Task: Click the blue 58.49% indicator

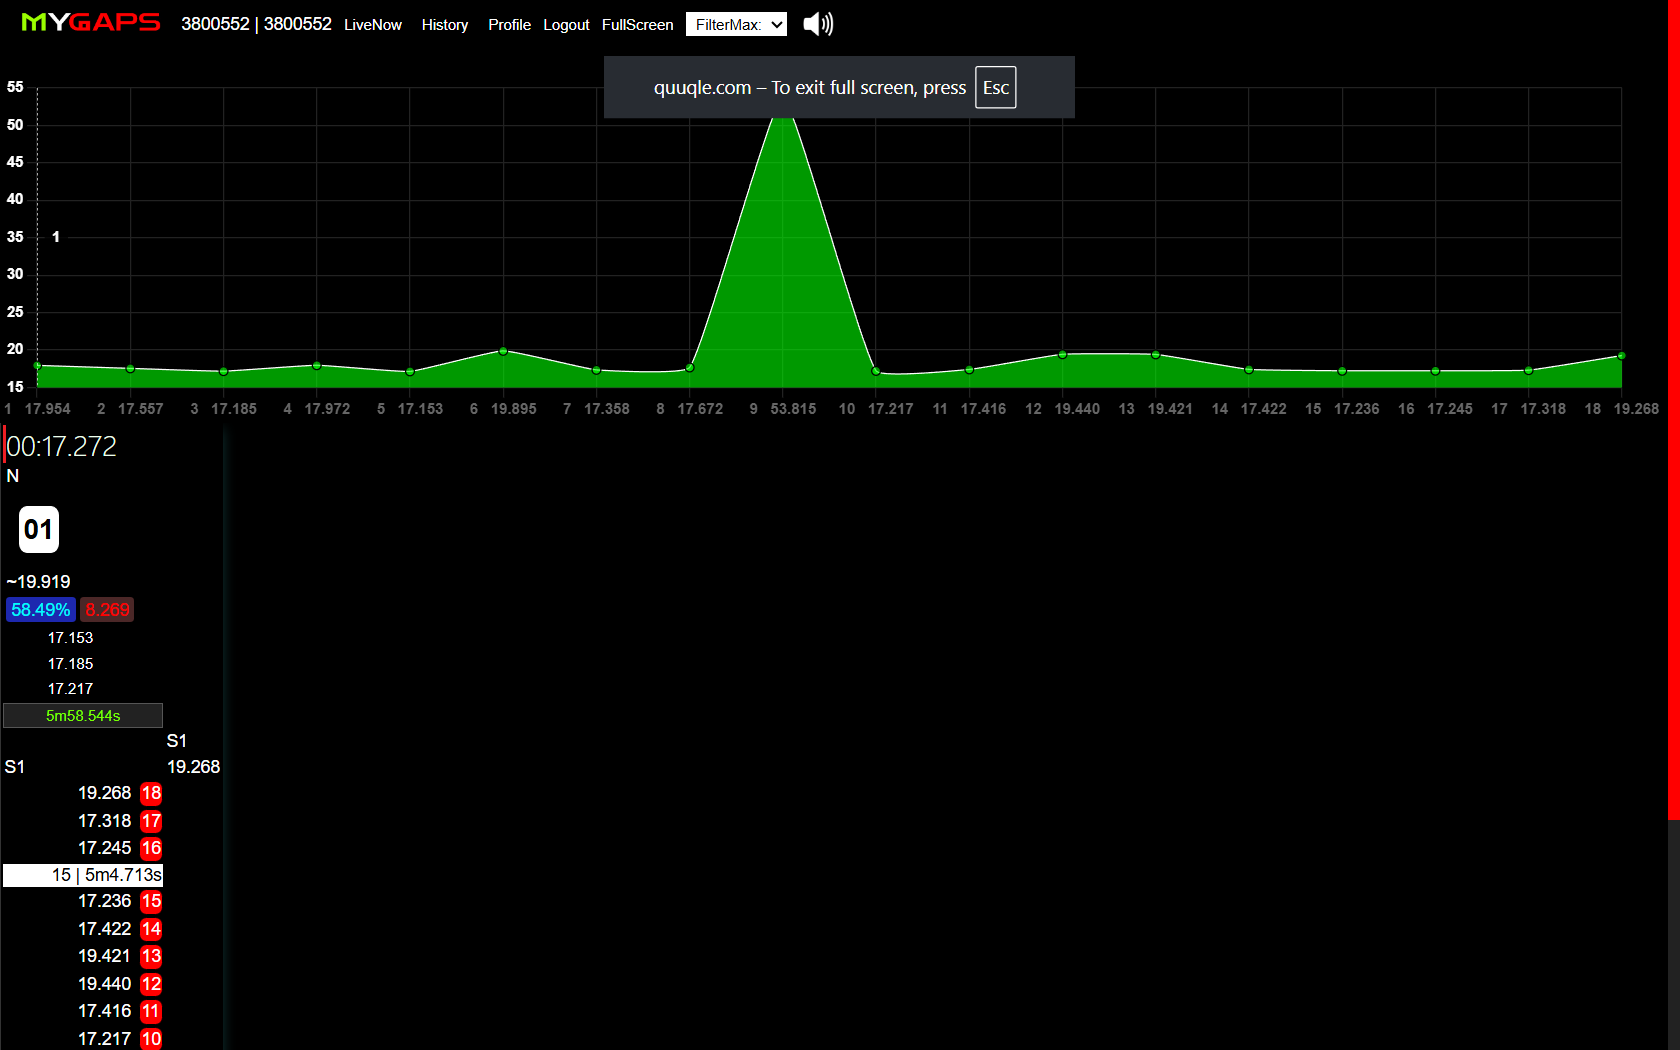Action: [41, 610]
